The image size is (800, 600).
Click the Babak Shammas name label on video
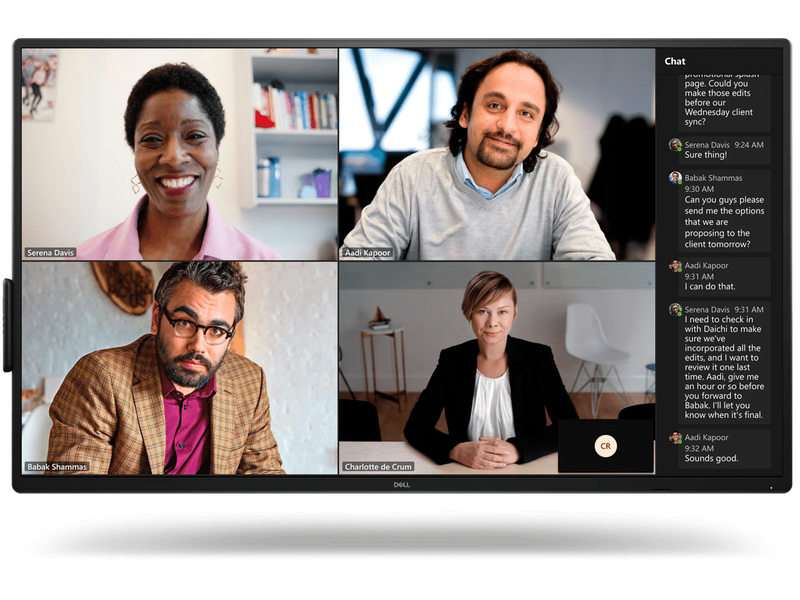click(58, 466)
